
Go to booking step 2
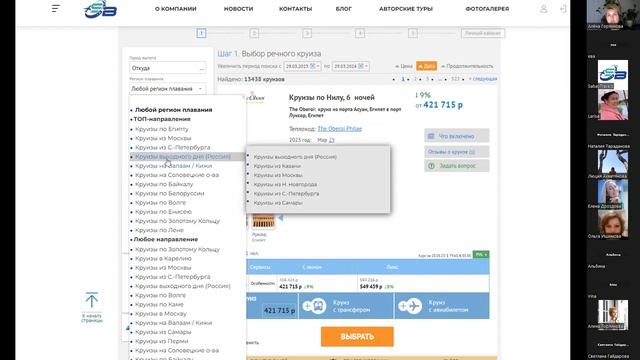pyautogui.click(x=254, y=33)
